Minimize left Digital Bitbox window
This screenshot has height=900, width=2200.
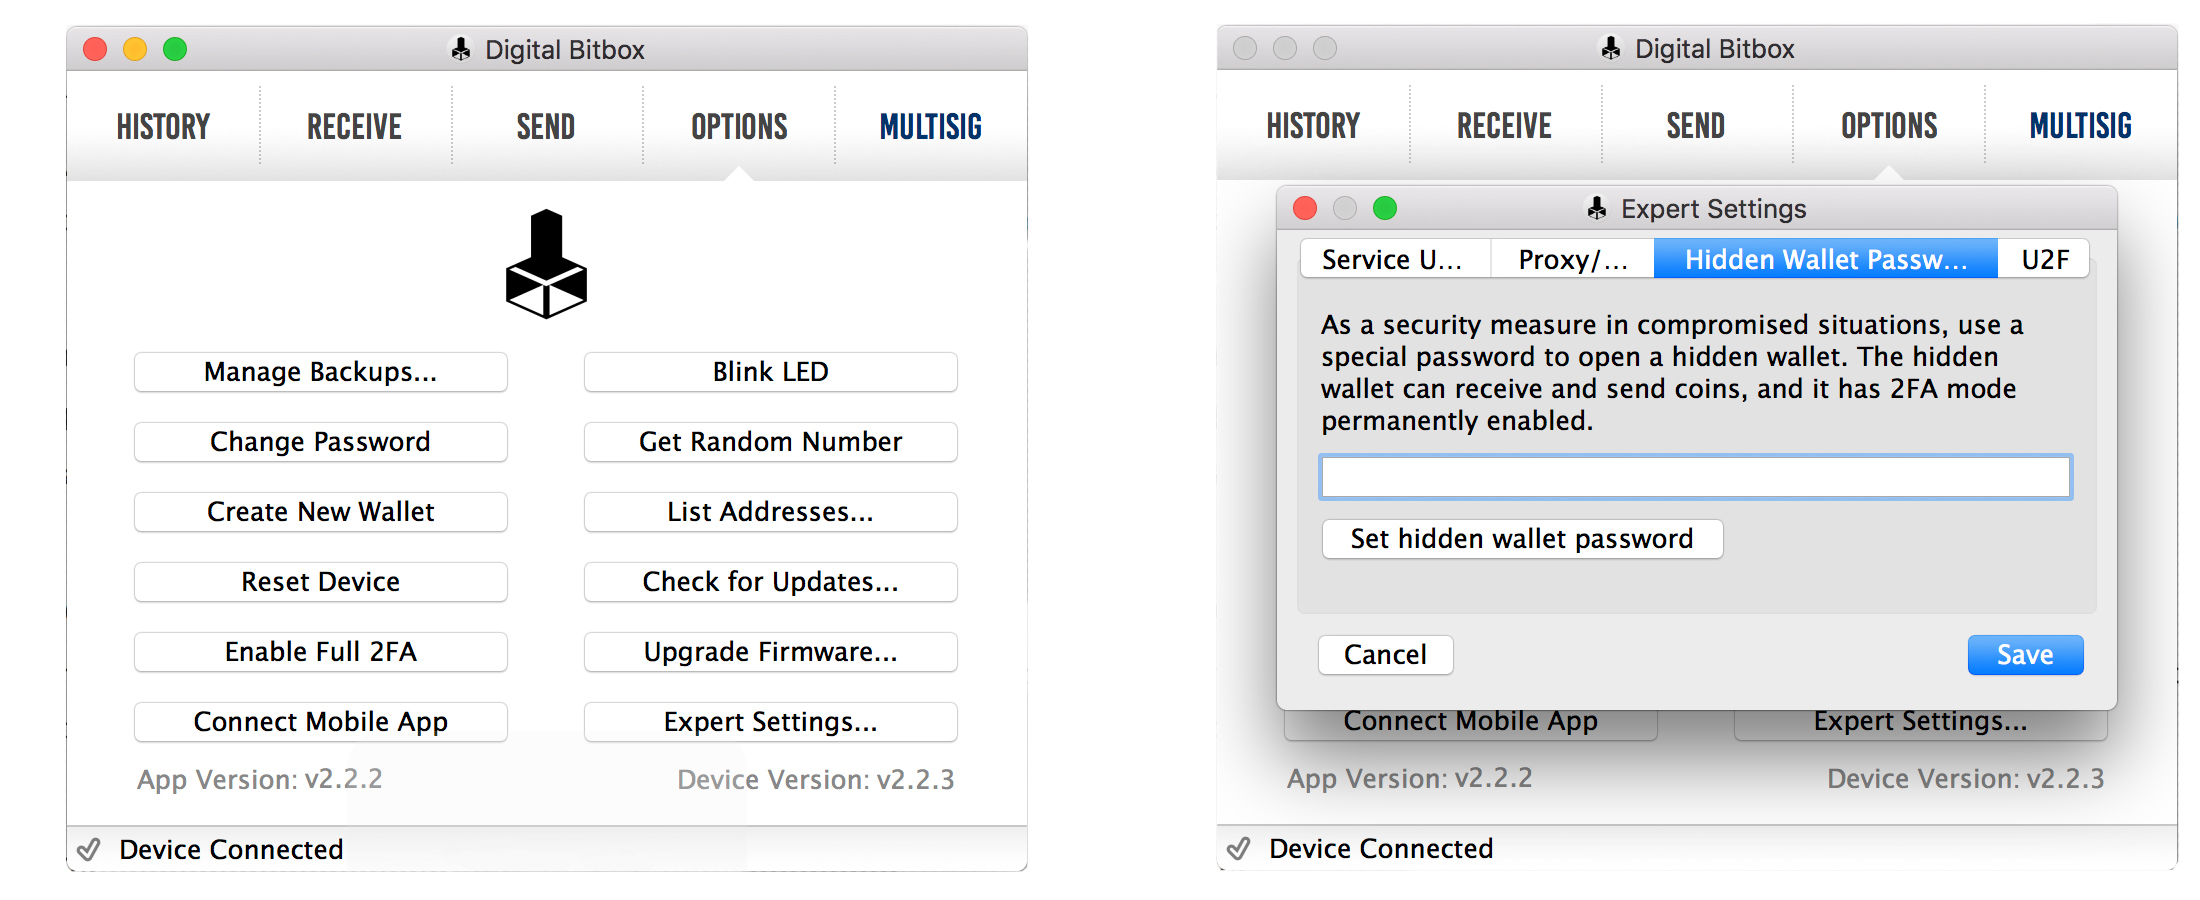click(x=135, y=49)
